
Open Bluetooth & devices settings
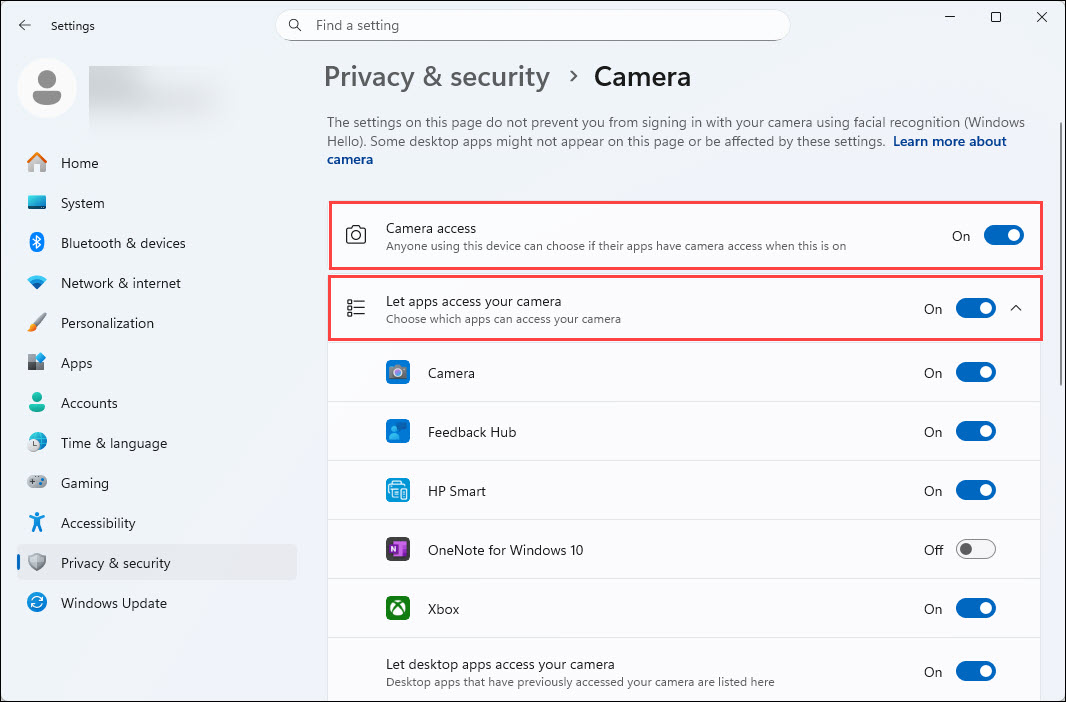coord(123,243)
